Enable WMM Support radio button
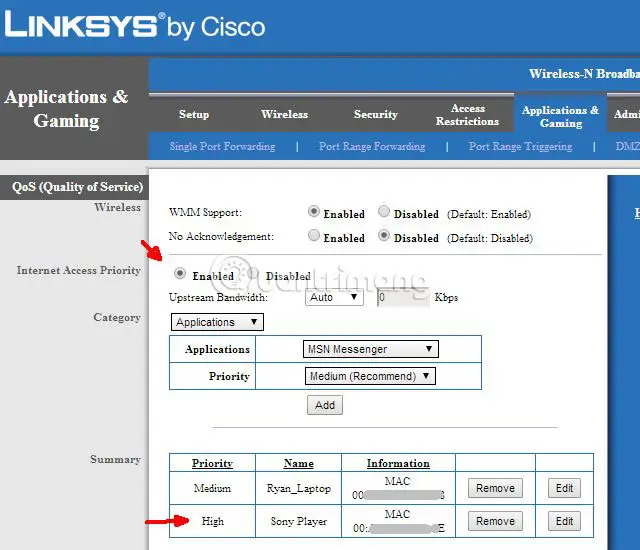Viewport: 640px width, 550px height. pyautogui.click(x=313, y=211)
